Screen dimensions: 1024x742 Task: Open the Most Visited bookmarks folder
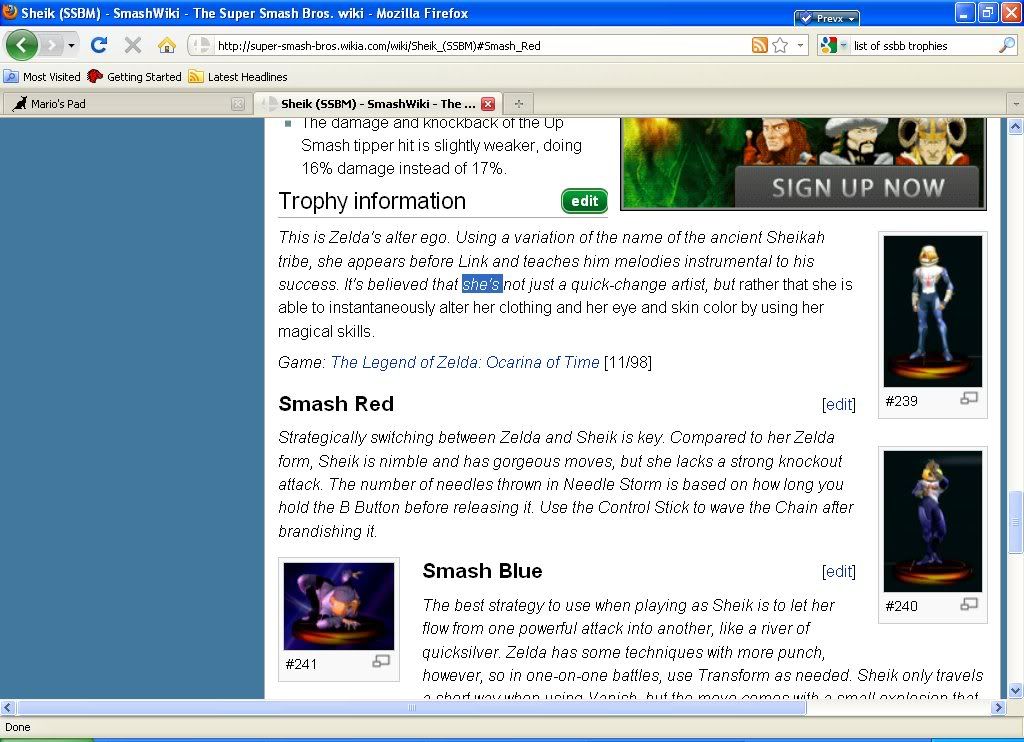[x=42, y=76]
